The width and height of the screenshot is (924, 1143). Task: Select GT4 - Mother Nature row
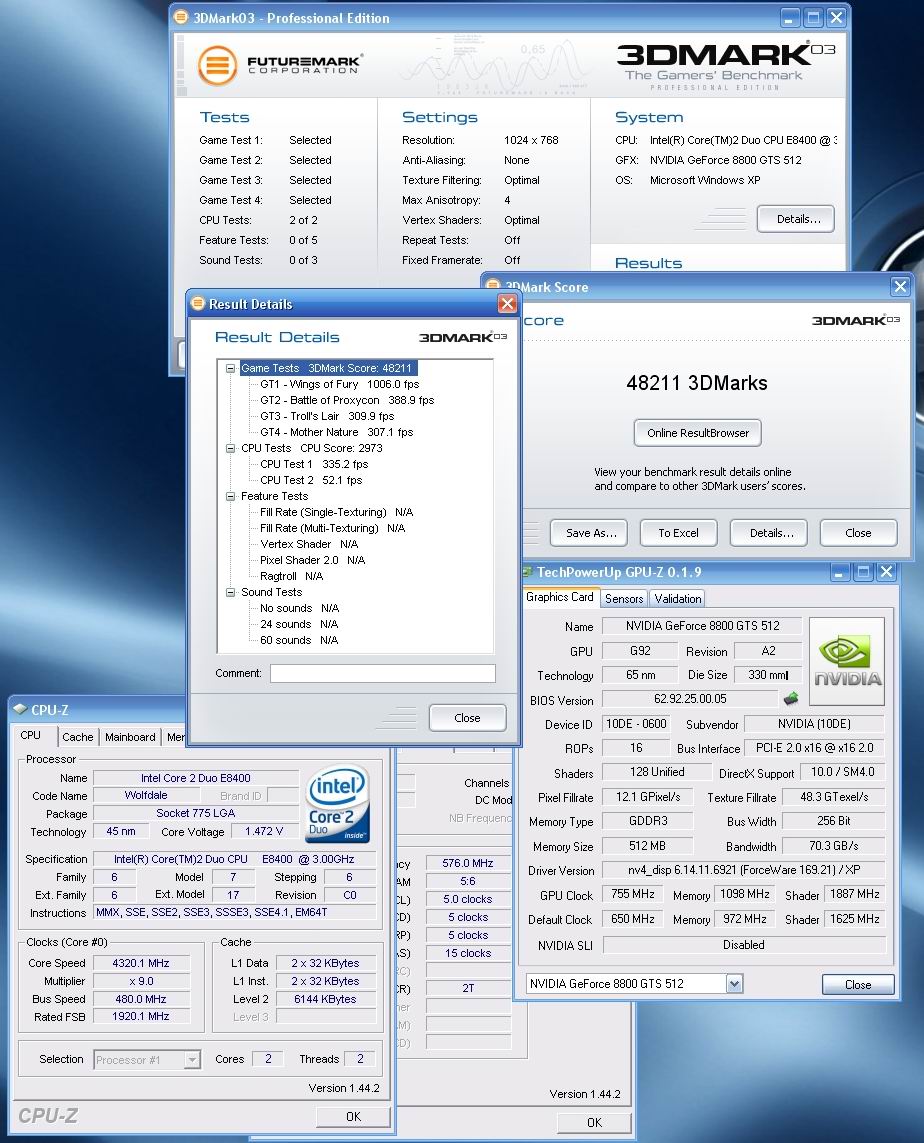pos(337,432)
